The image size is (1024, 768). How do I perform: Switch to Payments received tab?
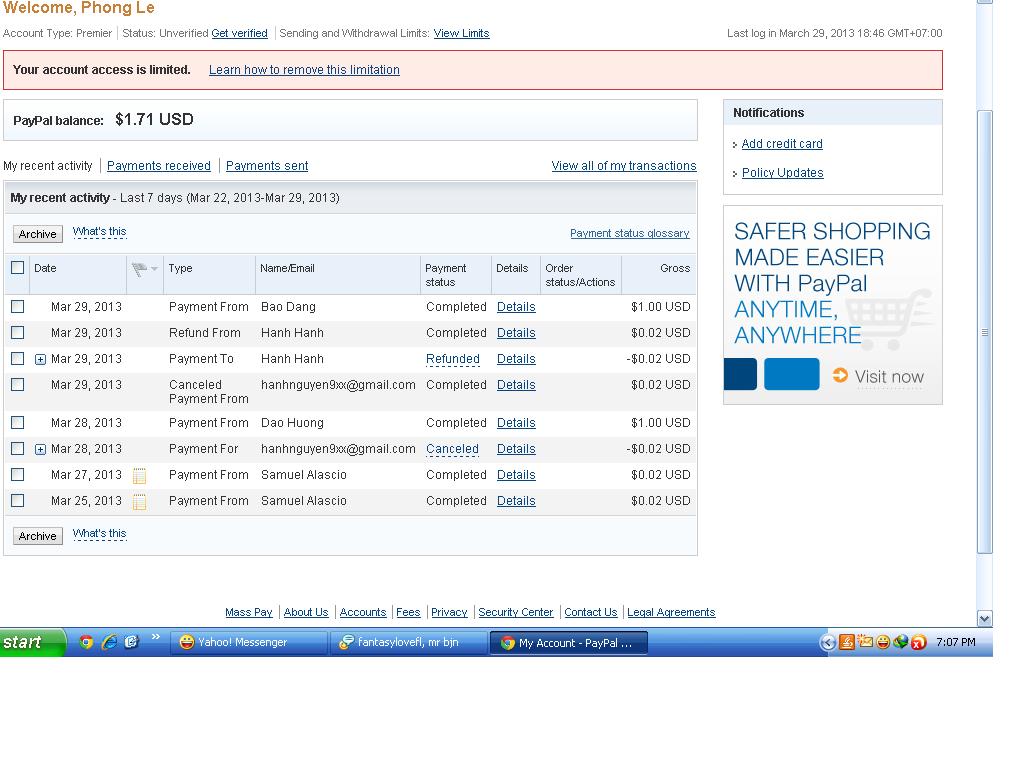coord(159,166)
